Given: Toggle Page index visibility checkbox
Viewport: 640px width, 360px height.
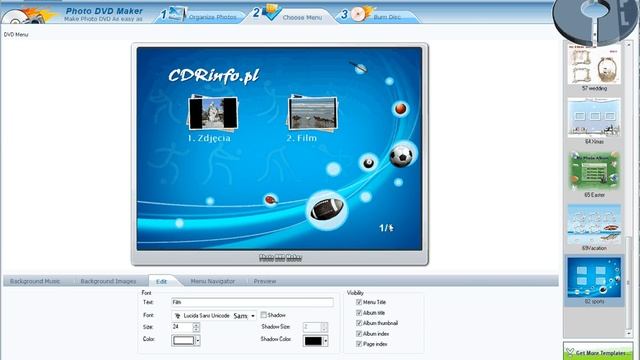Looking at the screenshot, I should 359,344.
